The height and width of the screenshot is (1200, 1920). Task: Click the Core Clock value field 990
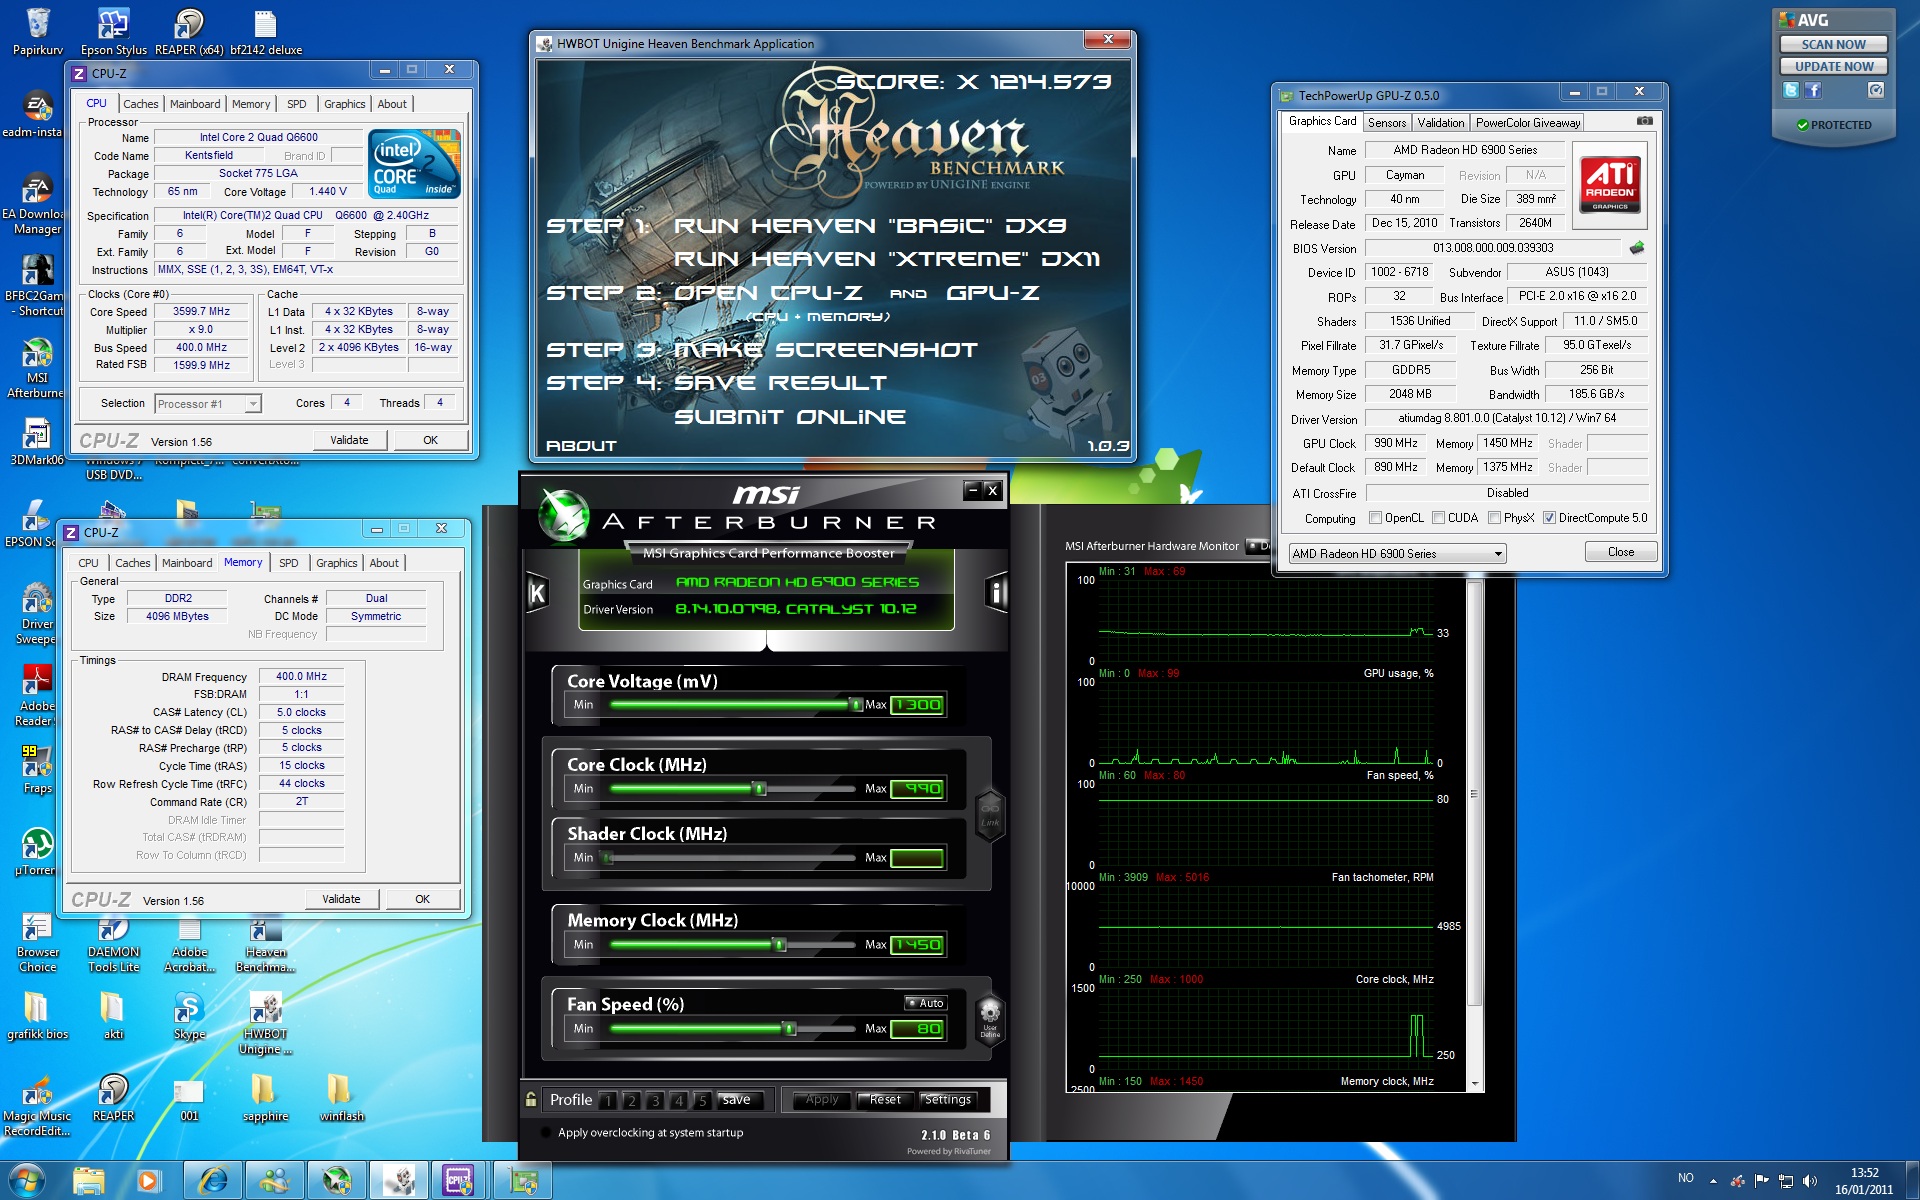(917, 789)
